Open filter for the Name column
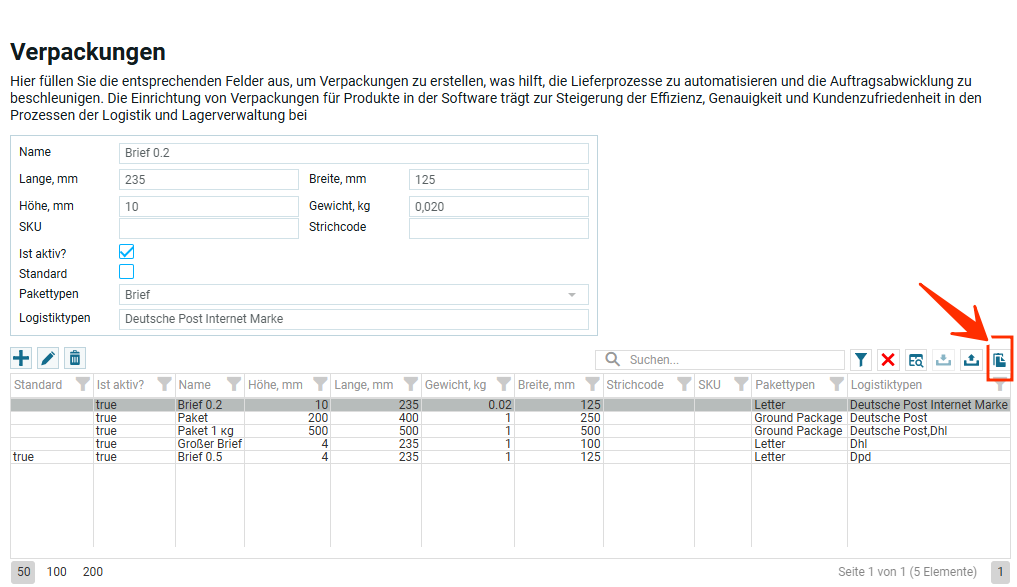This screenshot has height=587, width=1017. point(234,385)
